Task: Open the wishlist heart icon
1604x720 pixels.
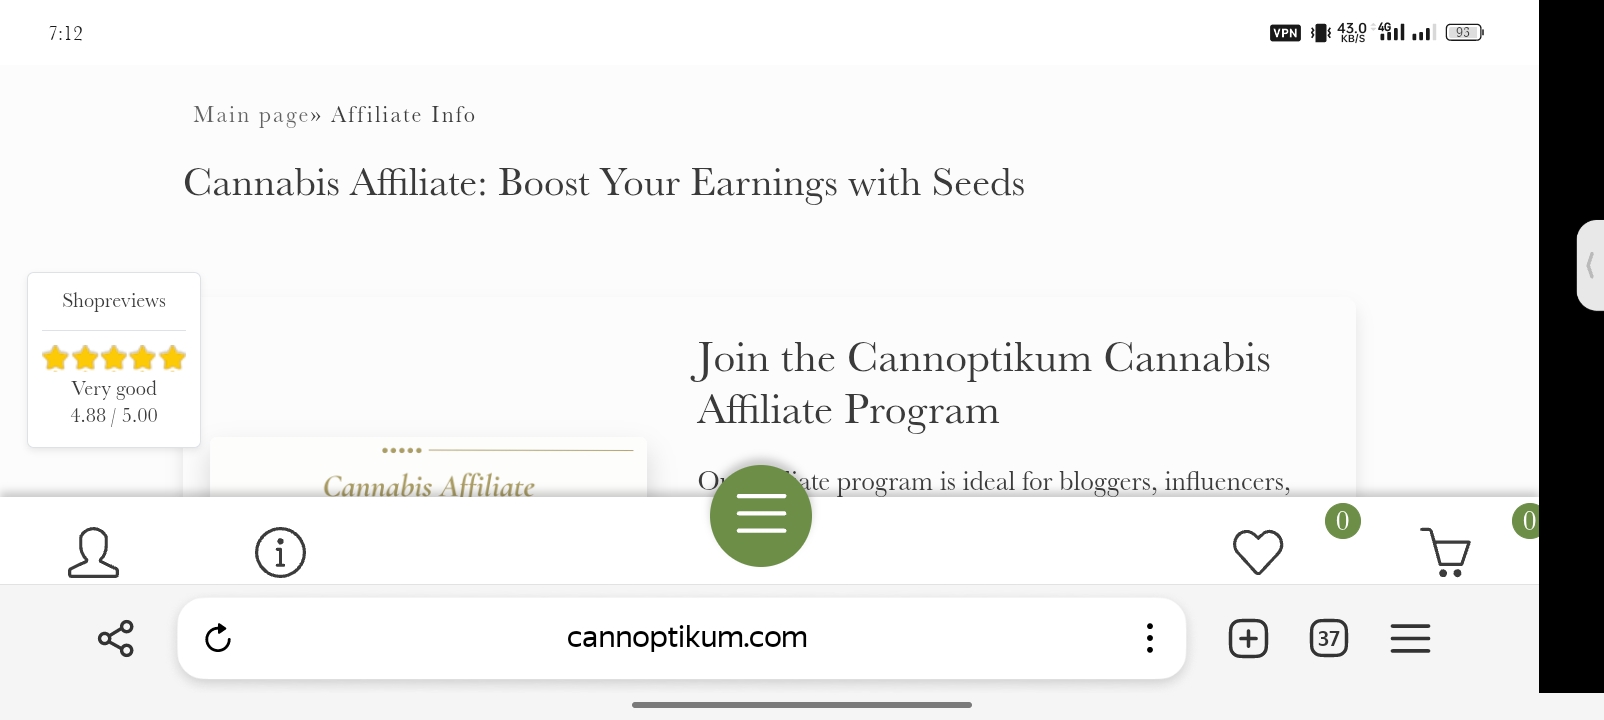Action: point(1258,552)
